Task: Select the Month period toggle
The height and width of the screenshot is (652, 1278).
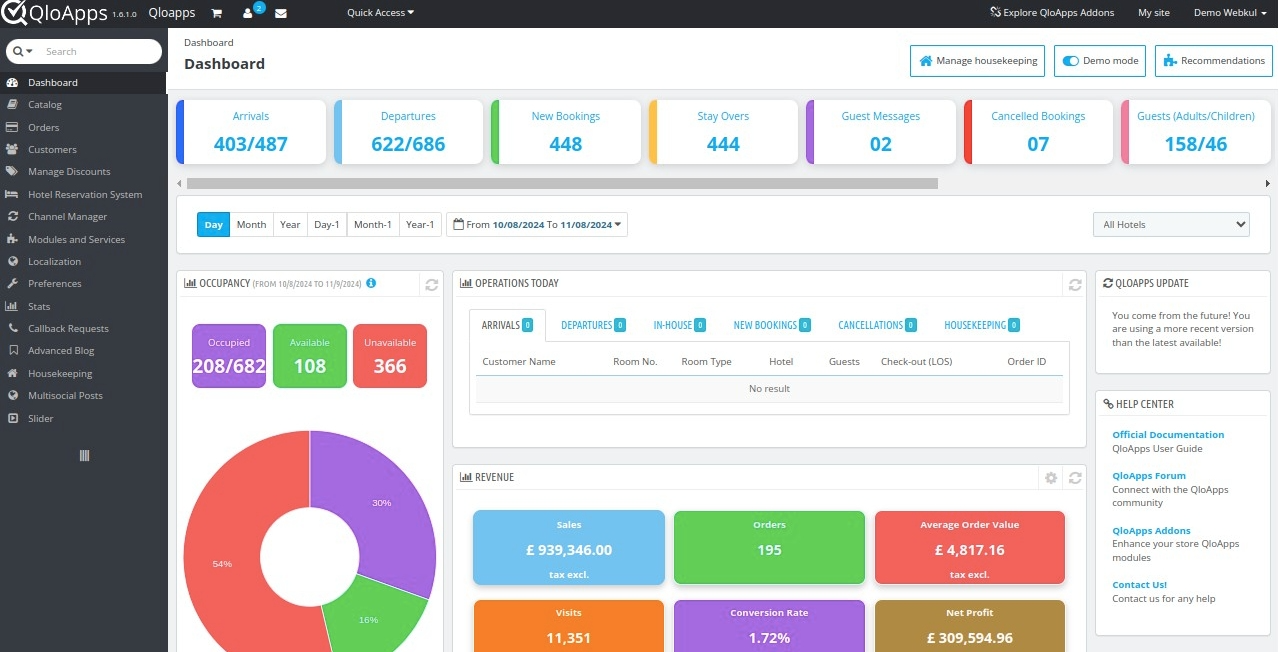Action: (251, 224)
